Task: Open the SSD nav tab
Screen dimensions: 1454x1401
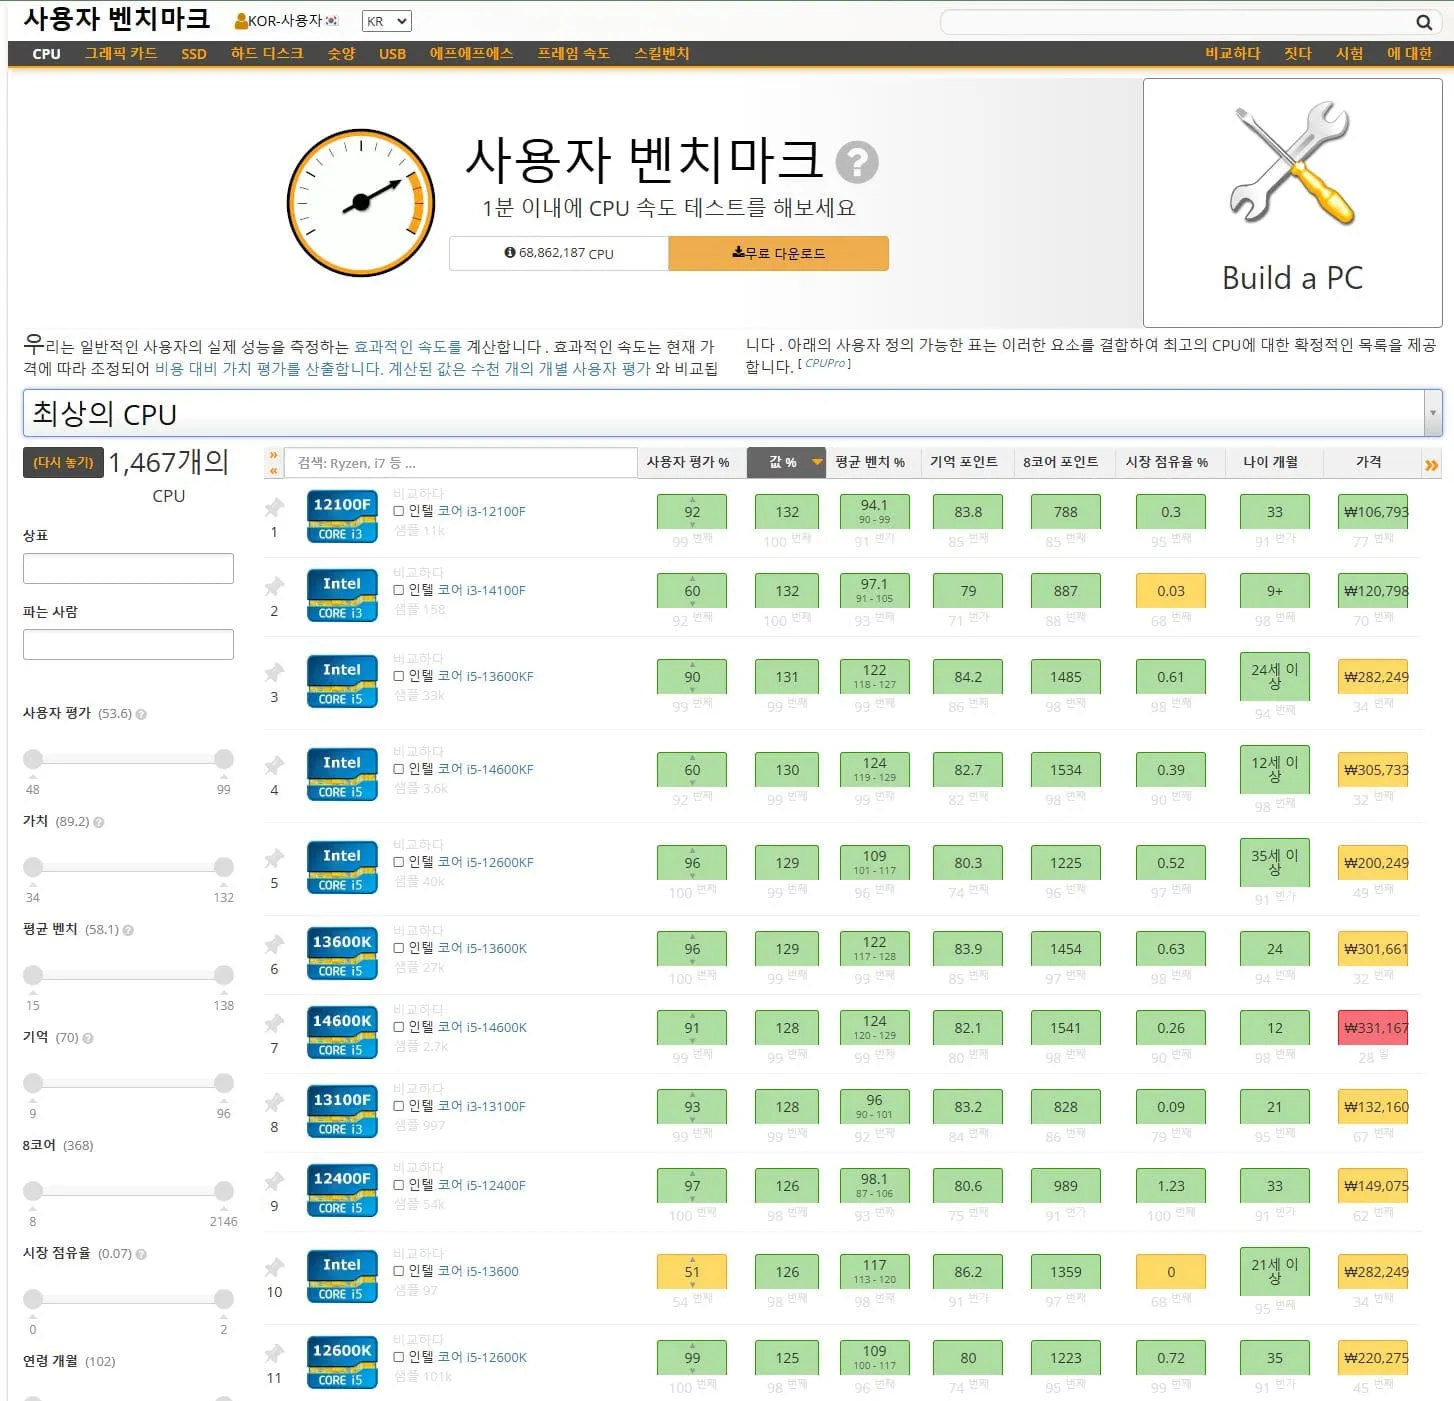Action: 194,54
